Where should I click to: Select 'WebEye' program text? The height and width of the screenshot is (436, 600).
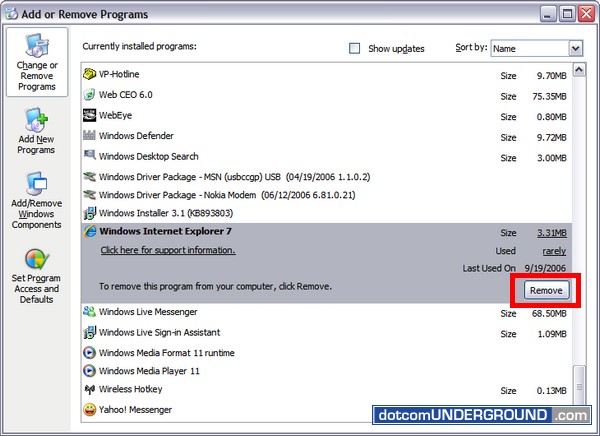coord(115,115)
